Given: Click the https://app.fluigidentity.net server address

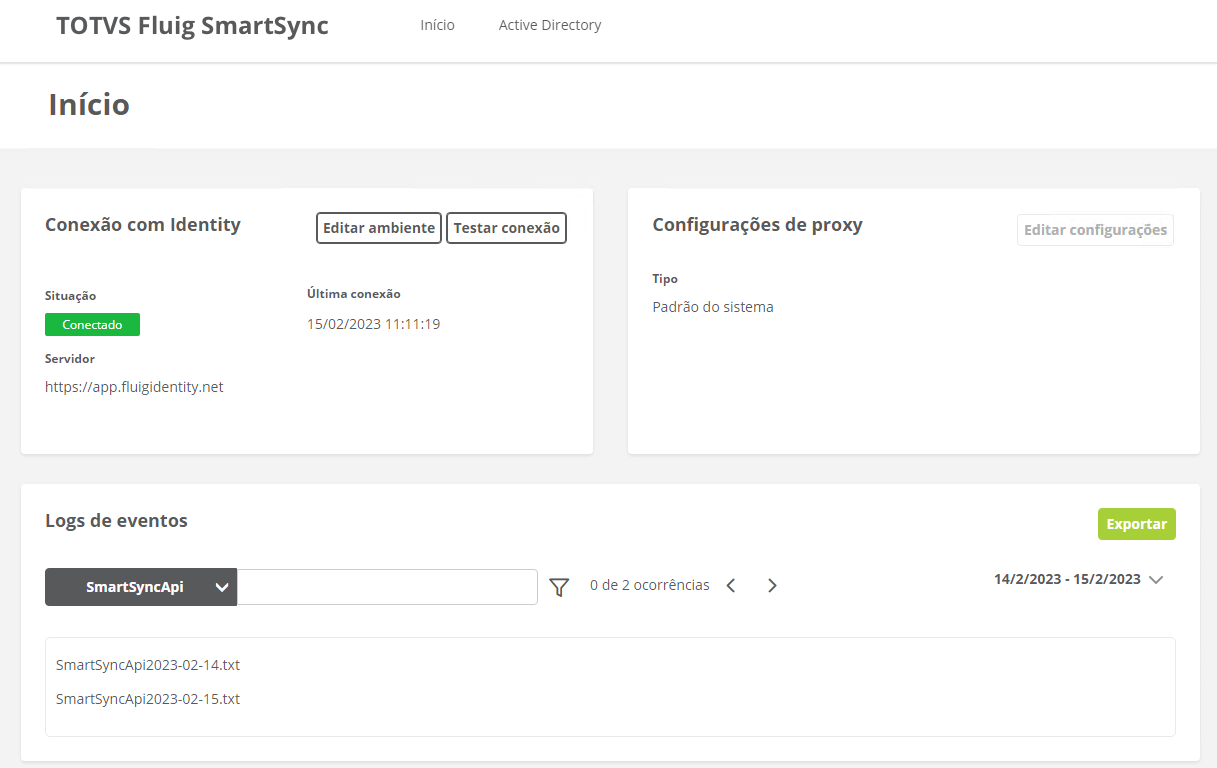Looking at the screenshot, I should coord(134,387).
